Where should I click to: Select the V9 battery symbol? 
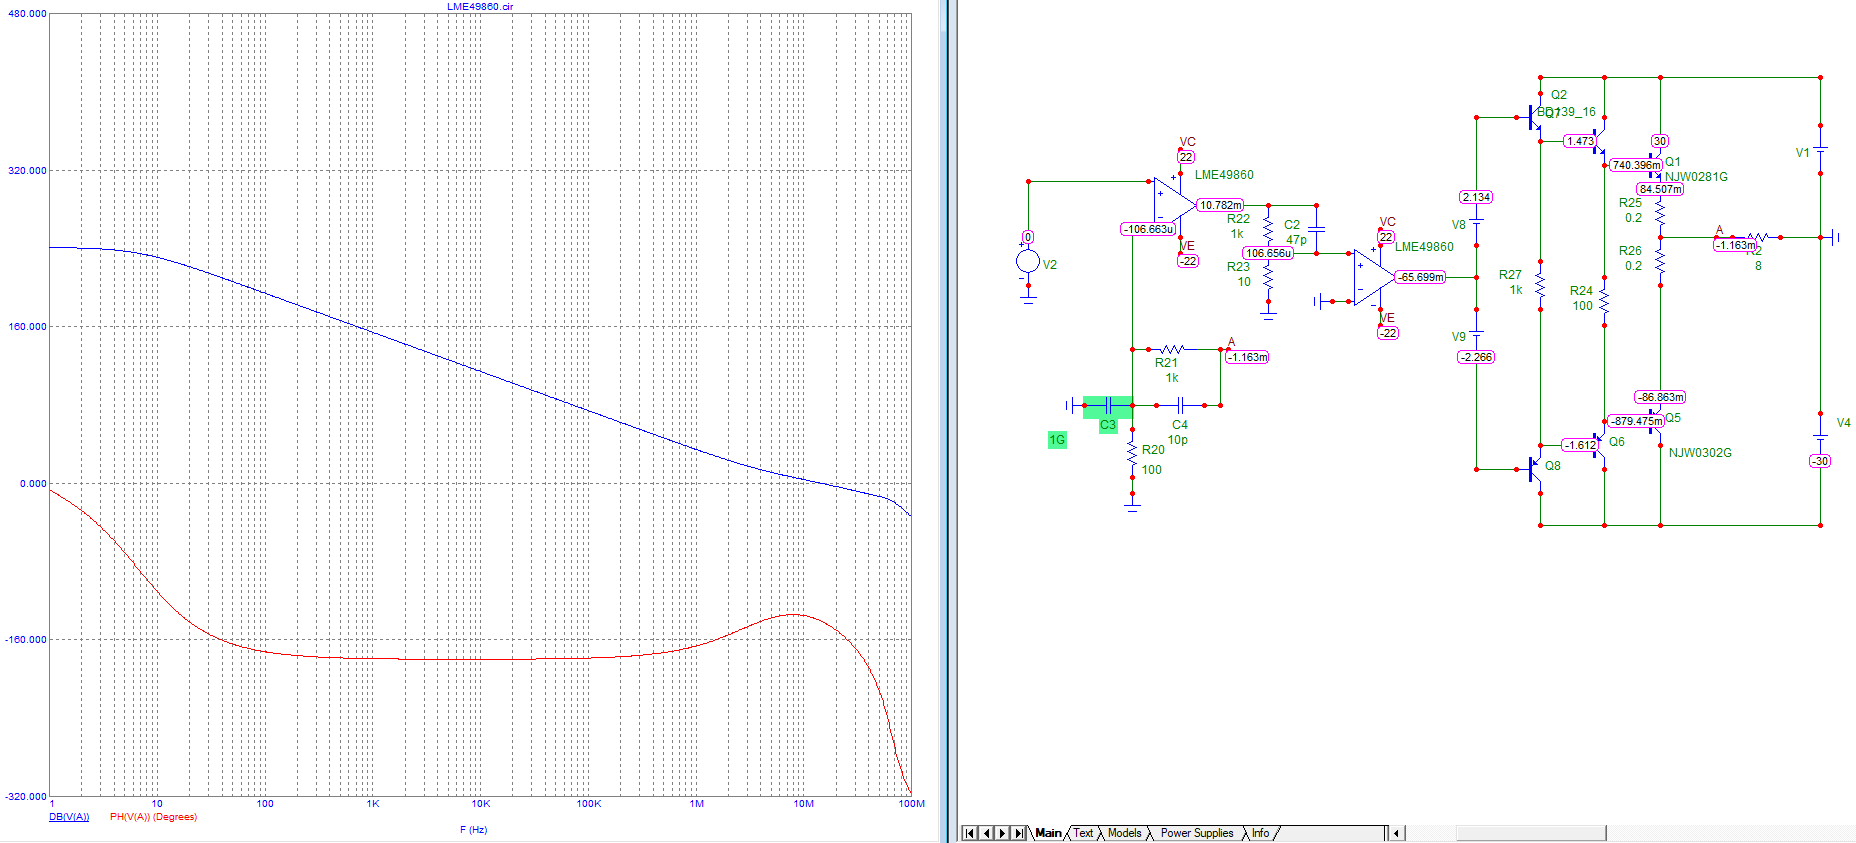[1476, 332]
